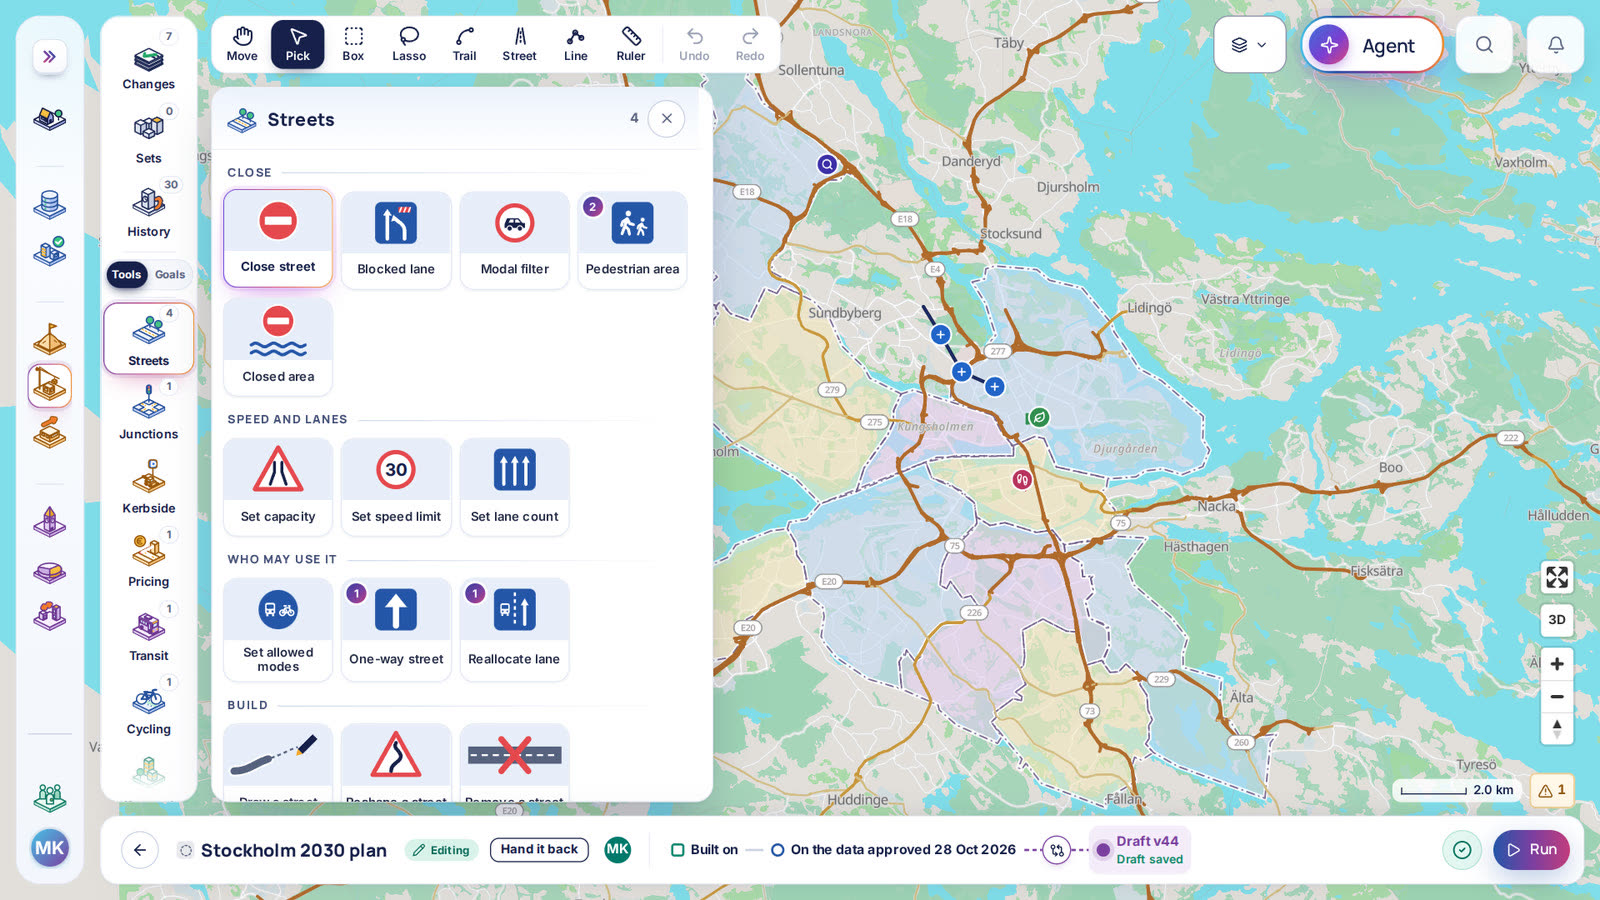The width and height of the screenshot is (1600, 900).
Task: Choose the Reallocate lane tool
Action: coord(515,630)
